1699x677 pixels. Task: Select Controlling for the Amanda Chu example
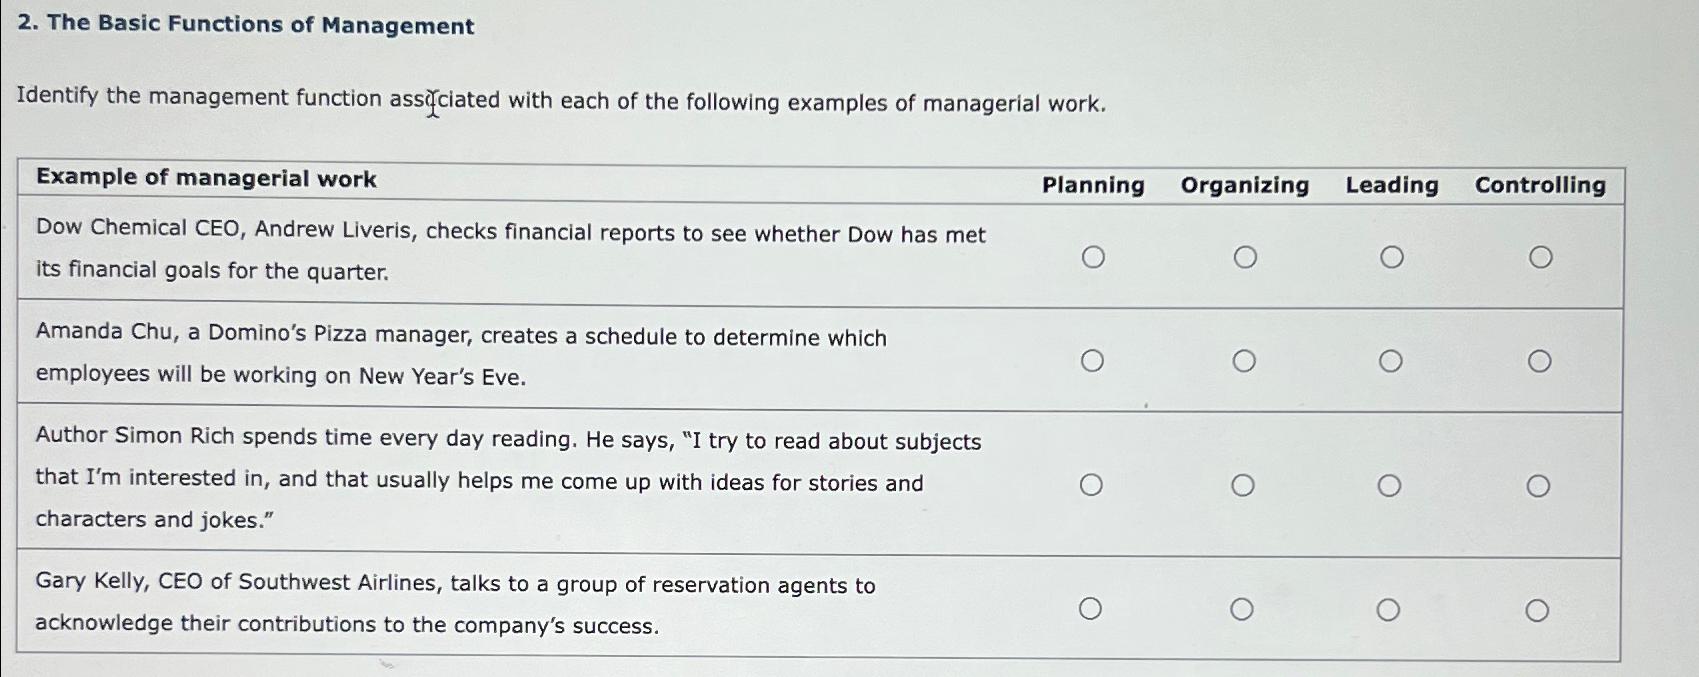1540,359
